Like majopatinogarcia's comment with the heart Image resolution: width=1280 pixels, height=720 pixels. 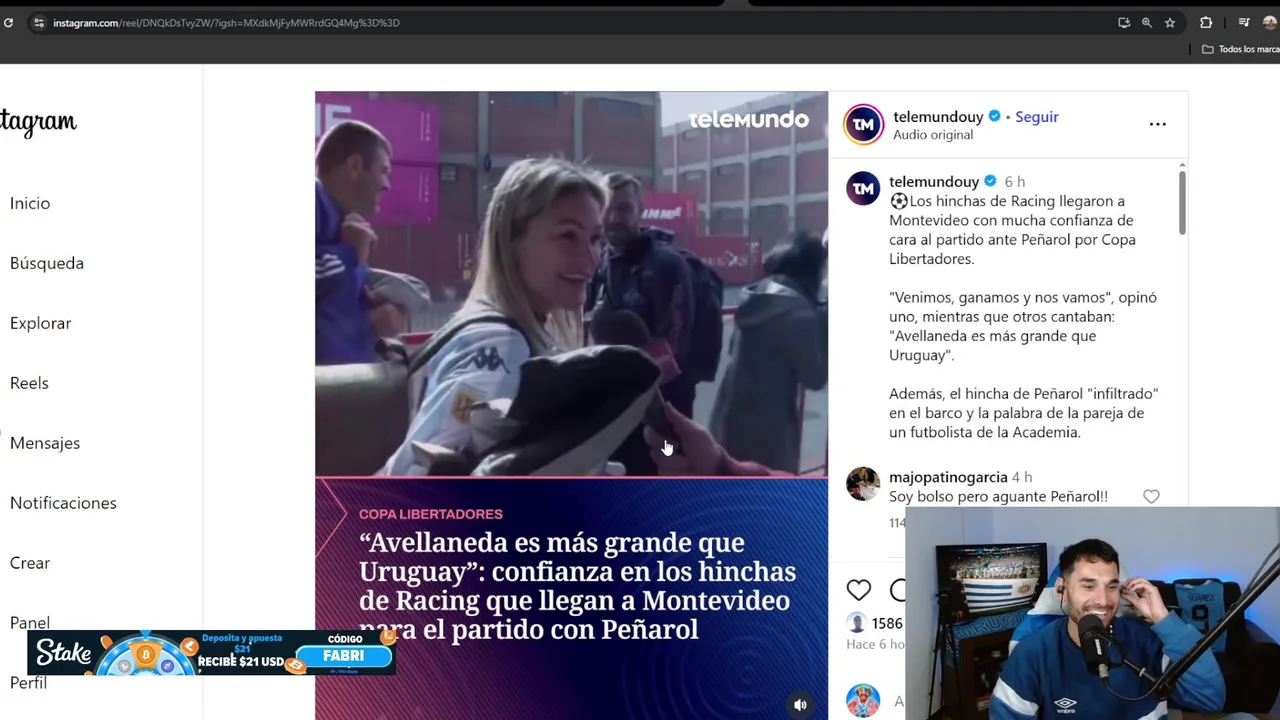1151,497
